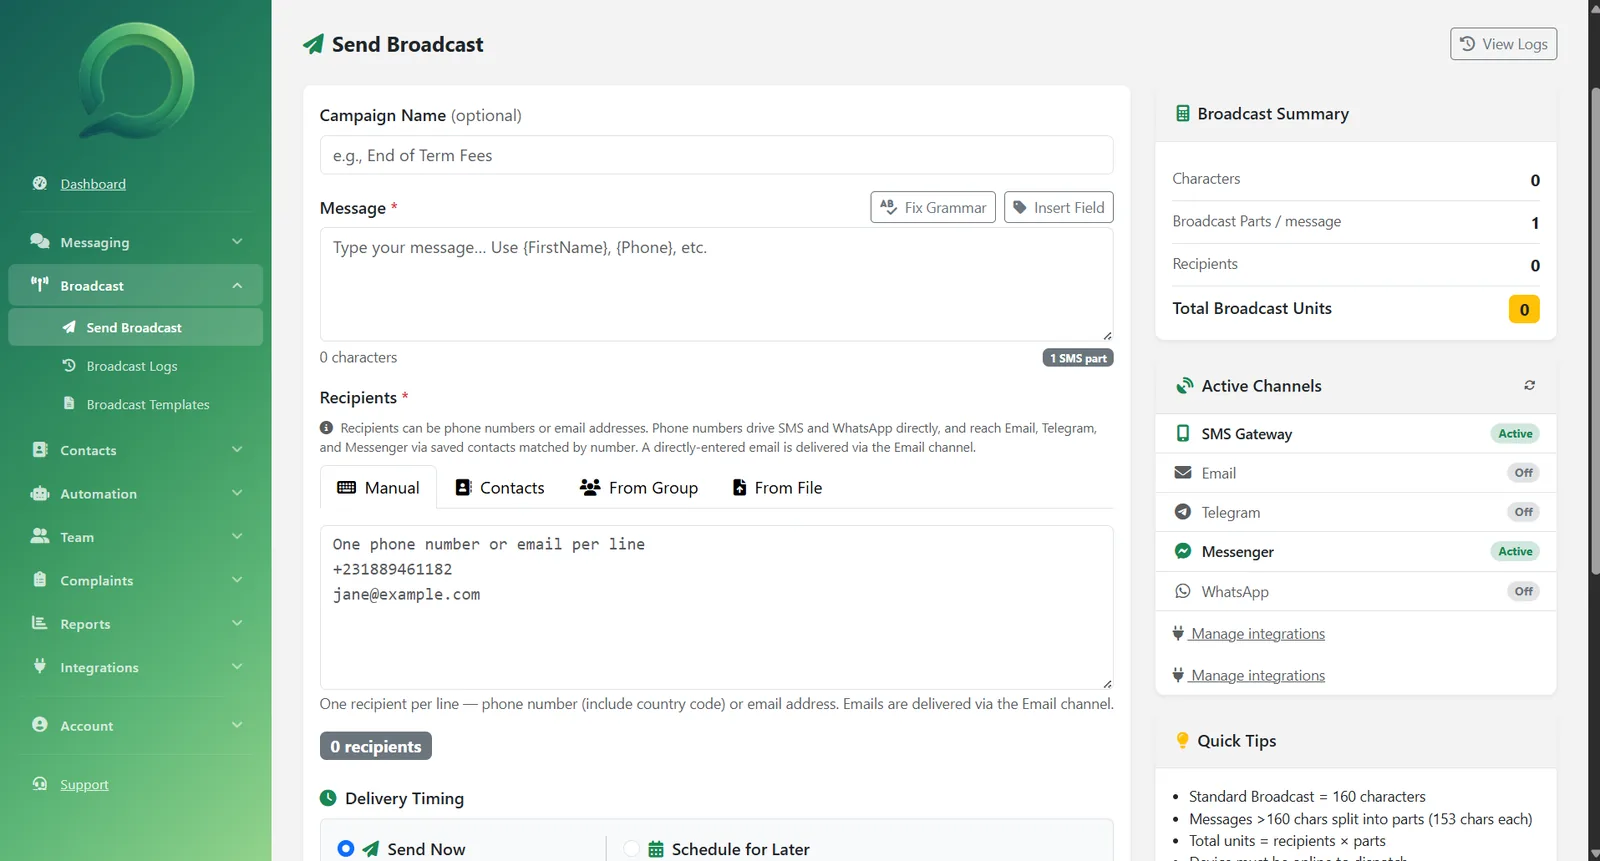Open View Logs button
1600x861 pixels.
pyautogui.click(x=1503, y=44)
